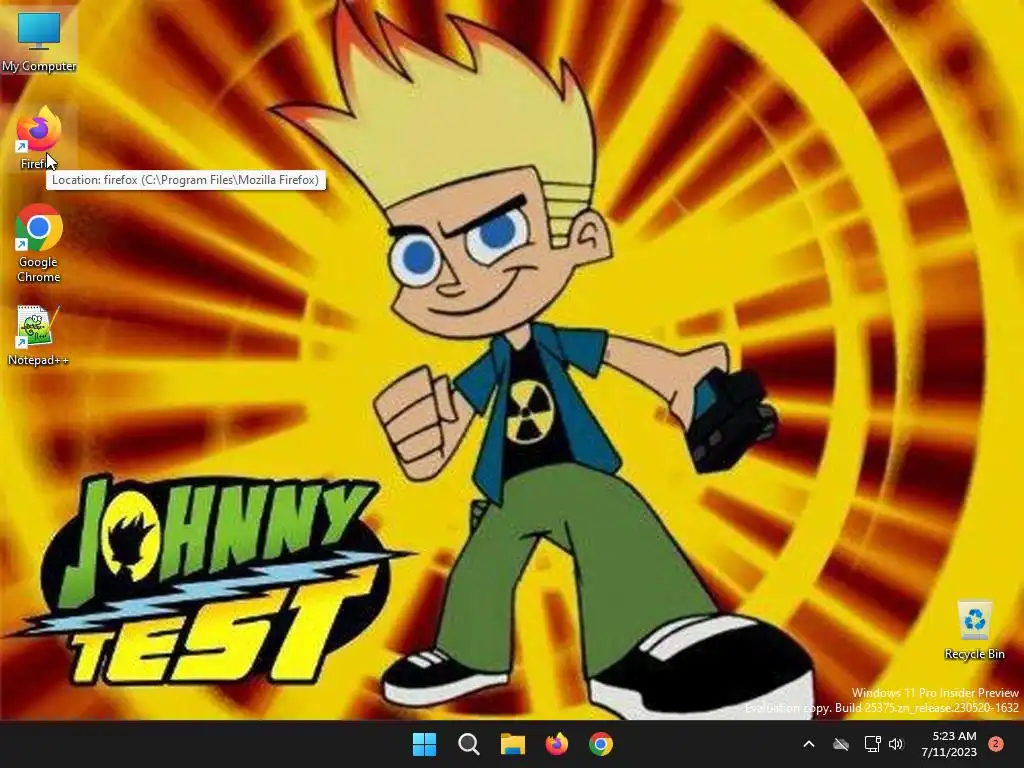The height and width of the screenshot is (768, 1024).
Task: Launch Chrome from the taskbar
Action: (x=601, y=744)
